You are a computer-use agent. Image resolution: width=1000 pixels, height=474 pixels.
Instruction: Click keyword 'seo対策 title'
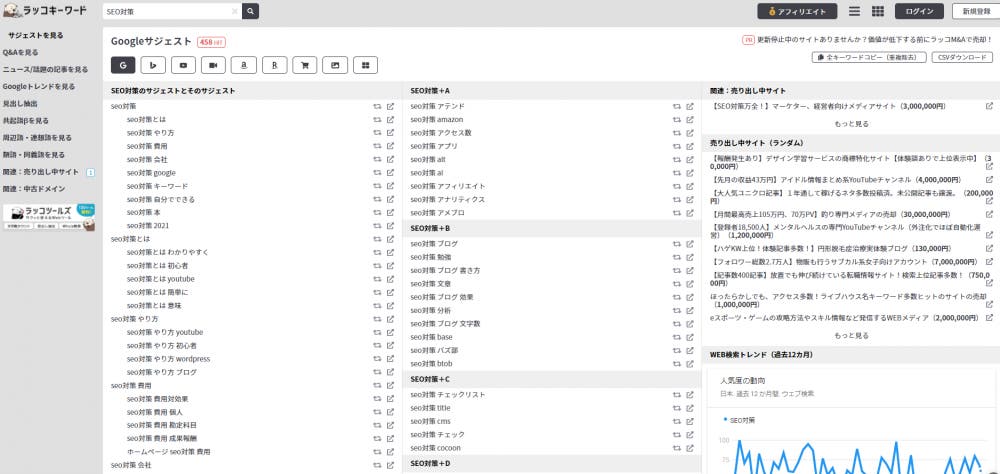[x=430, y=408]
